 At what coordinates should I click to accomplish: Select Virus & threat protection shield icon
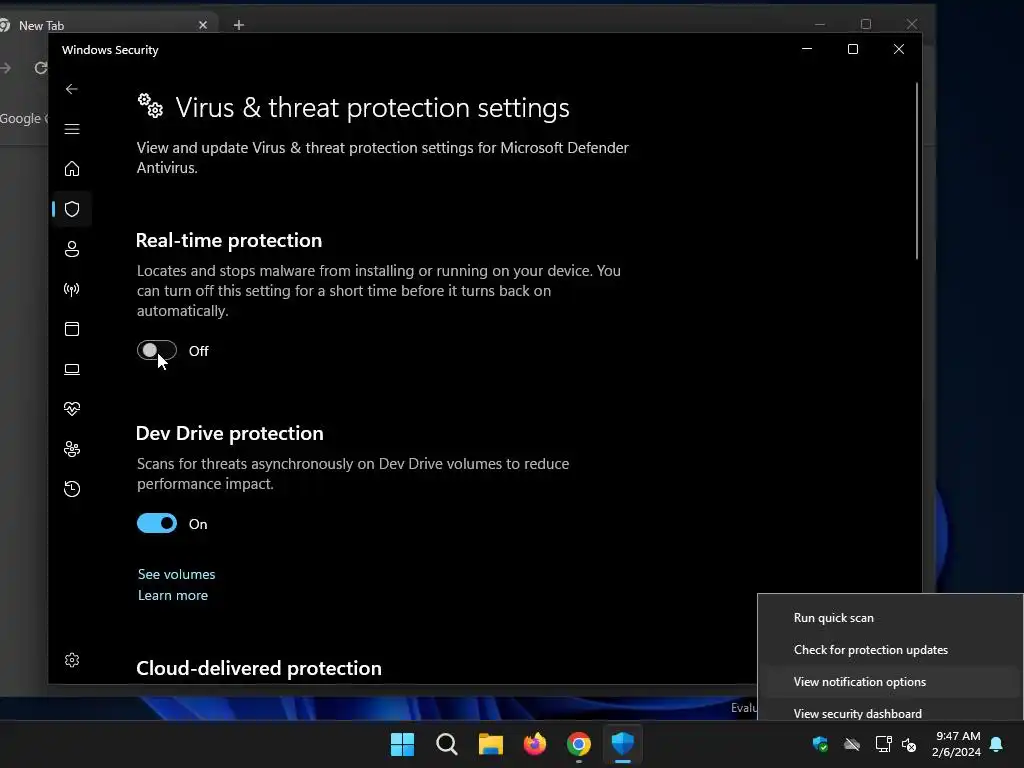tap(72, 209)
